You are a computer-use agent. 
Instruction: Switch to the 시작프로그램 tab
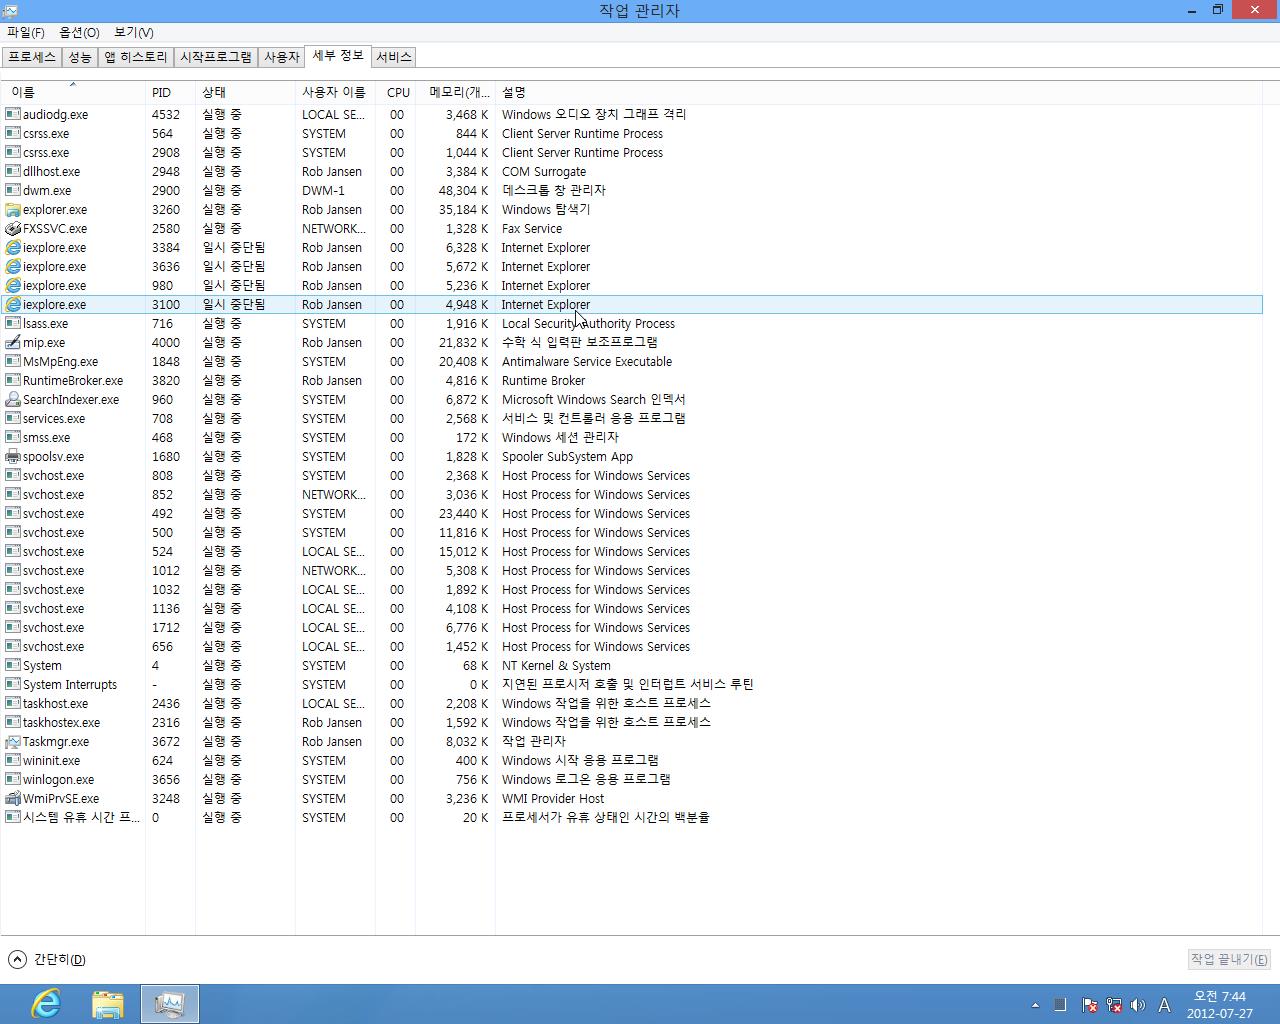click(216, 57)
